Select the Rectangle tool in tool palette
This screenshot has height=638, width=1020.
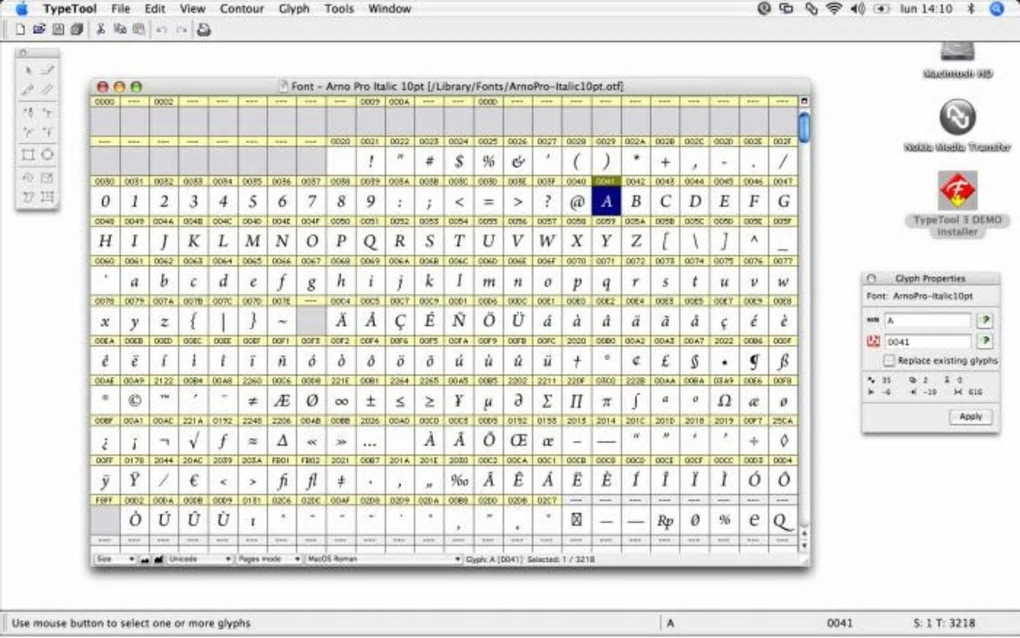pyautogui.click(x=28, y=155)
